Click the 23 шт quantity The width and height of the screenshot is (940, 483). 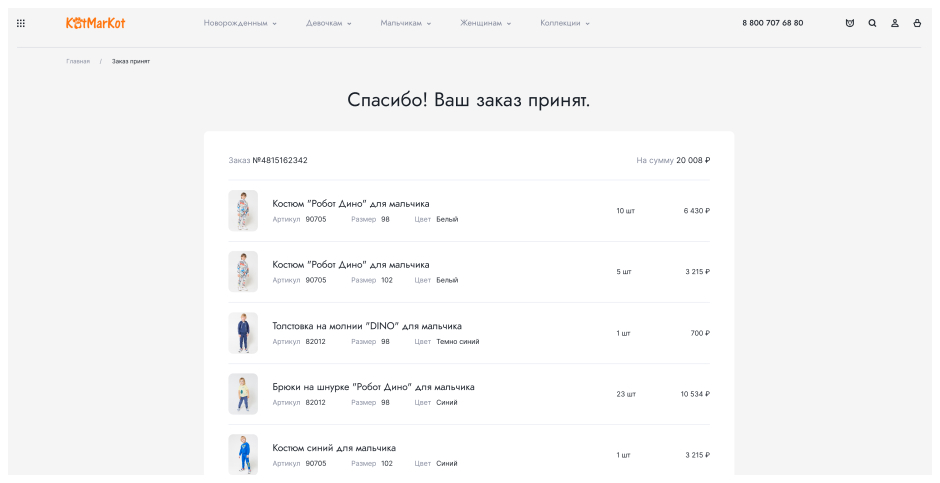tap(626, 394)
